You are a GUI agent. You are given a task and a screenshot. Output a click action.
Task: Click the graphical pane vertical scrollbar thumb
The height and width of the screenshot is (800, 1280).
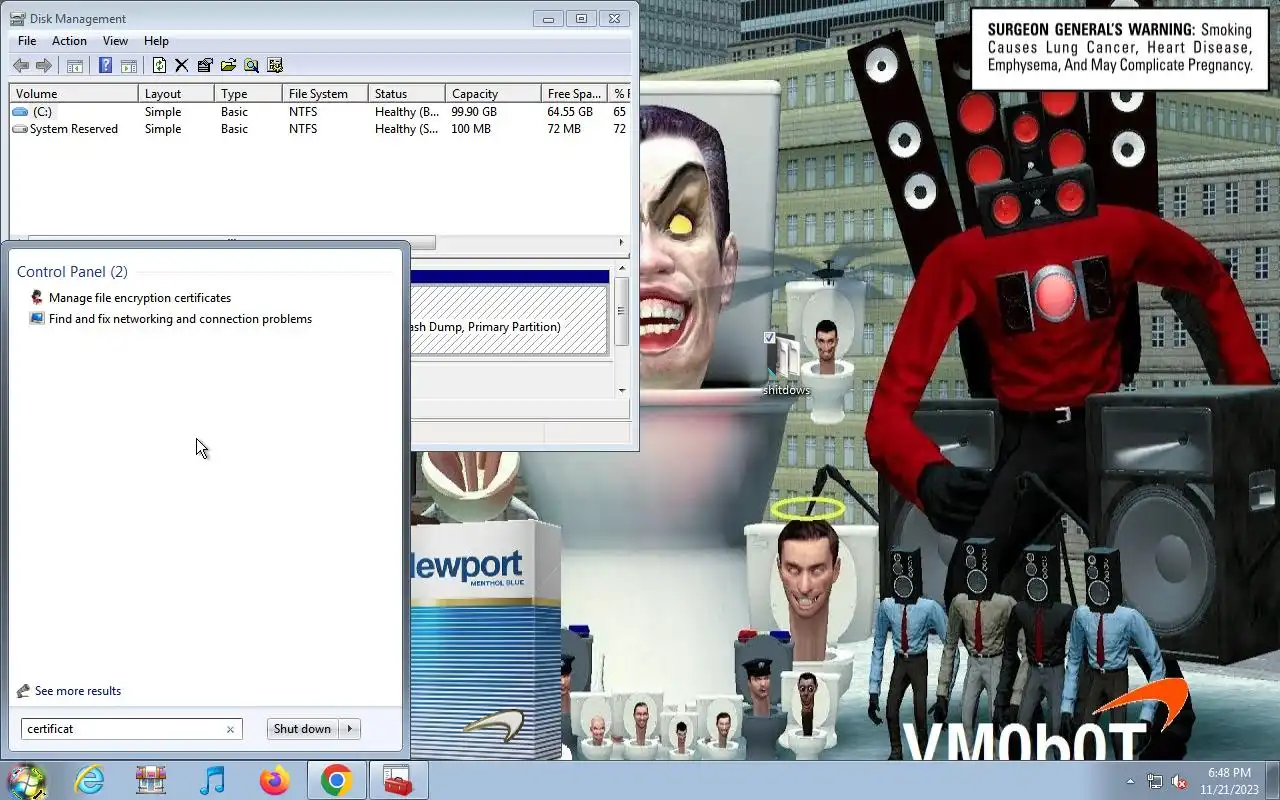coord(622,311)
